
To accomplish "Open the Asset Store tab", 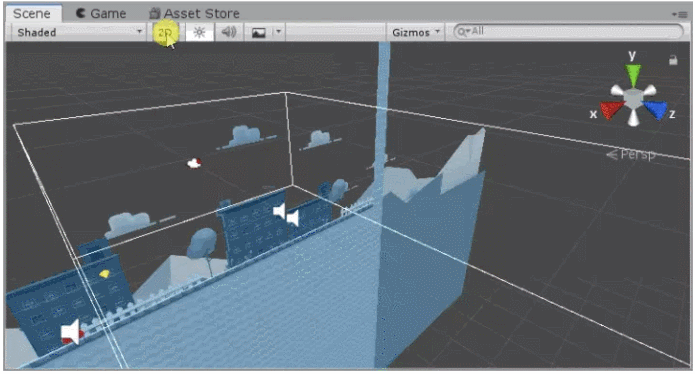I will pyautogui.click(x=195, y=14).
